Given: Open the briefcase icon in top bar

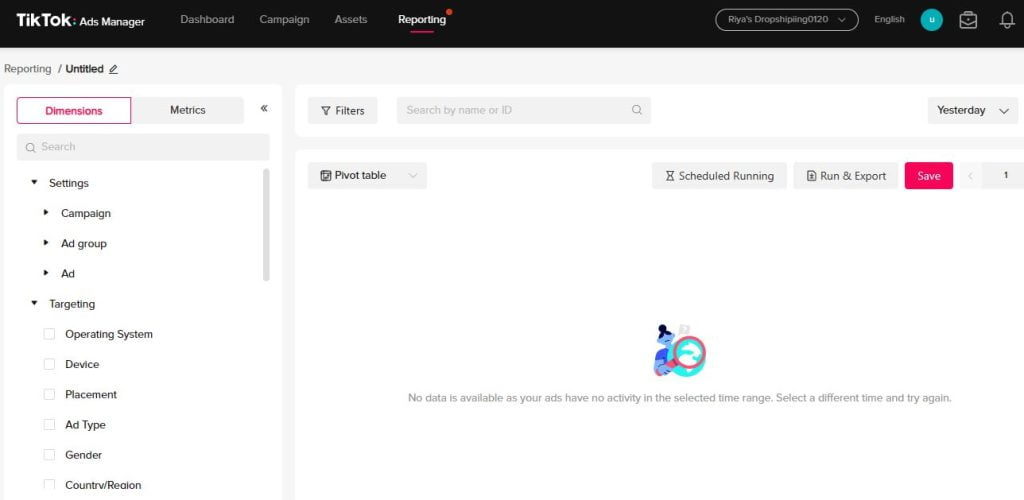Looking at the screenshot, I should tap(968, 20).
